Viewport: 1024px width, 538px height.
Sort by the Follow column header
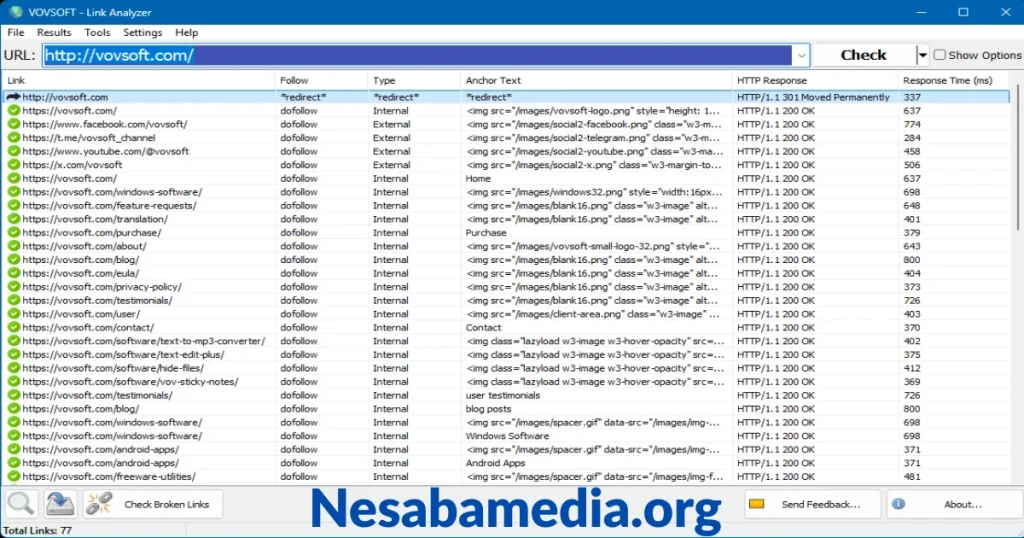click(x=321, y=80)
